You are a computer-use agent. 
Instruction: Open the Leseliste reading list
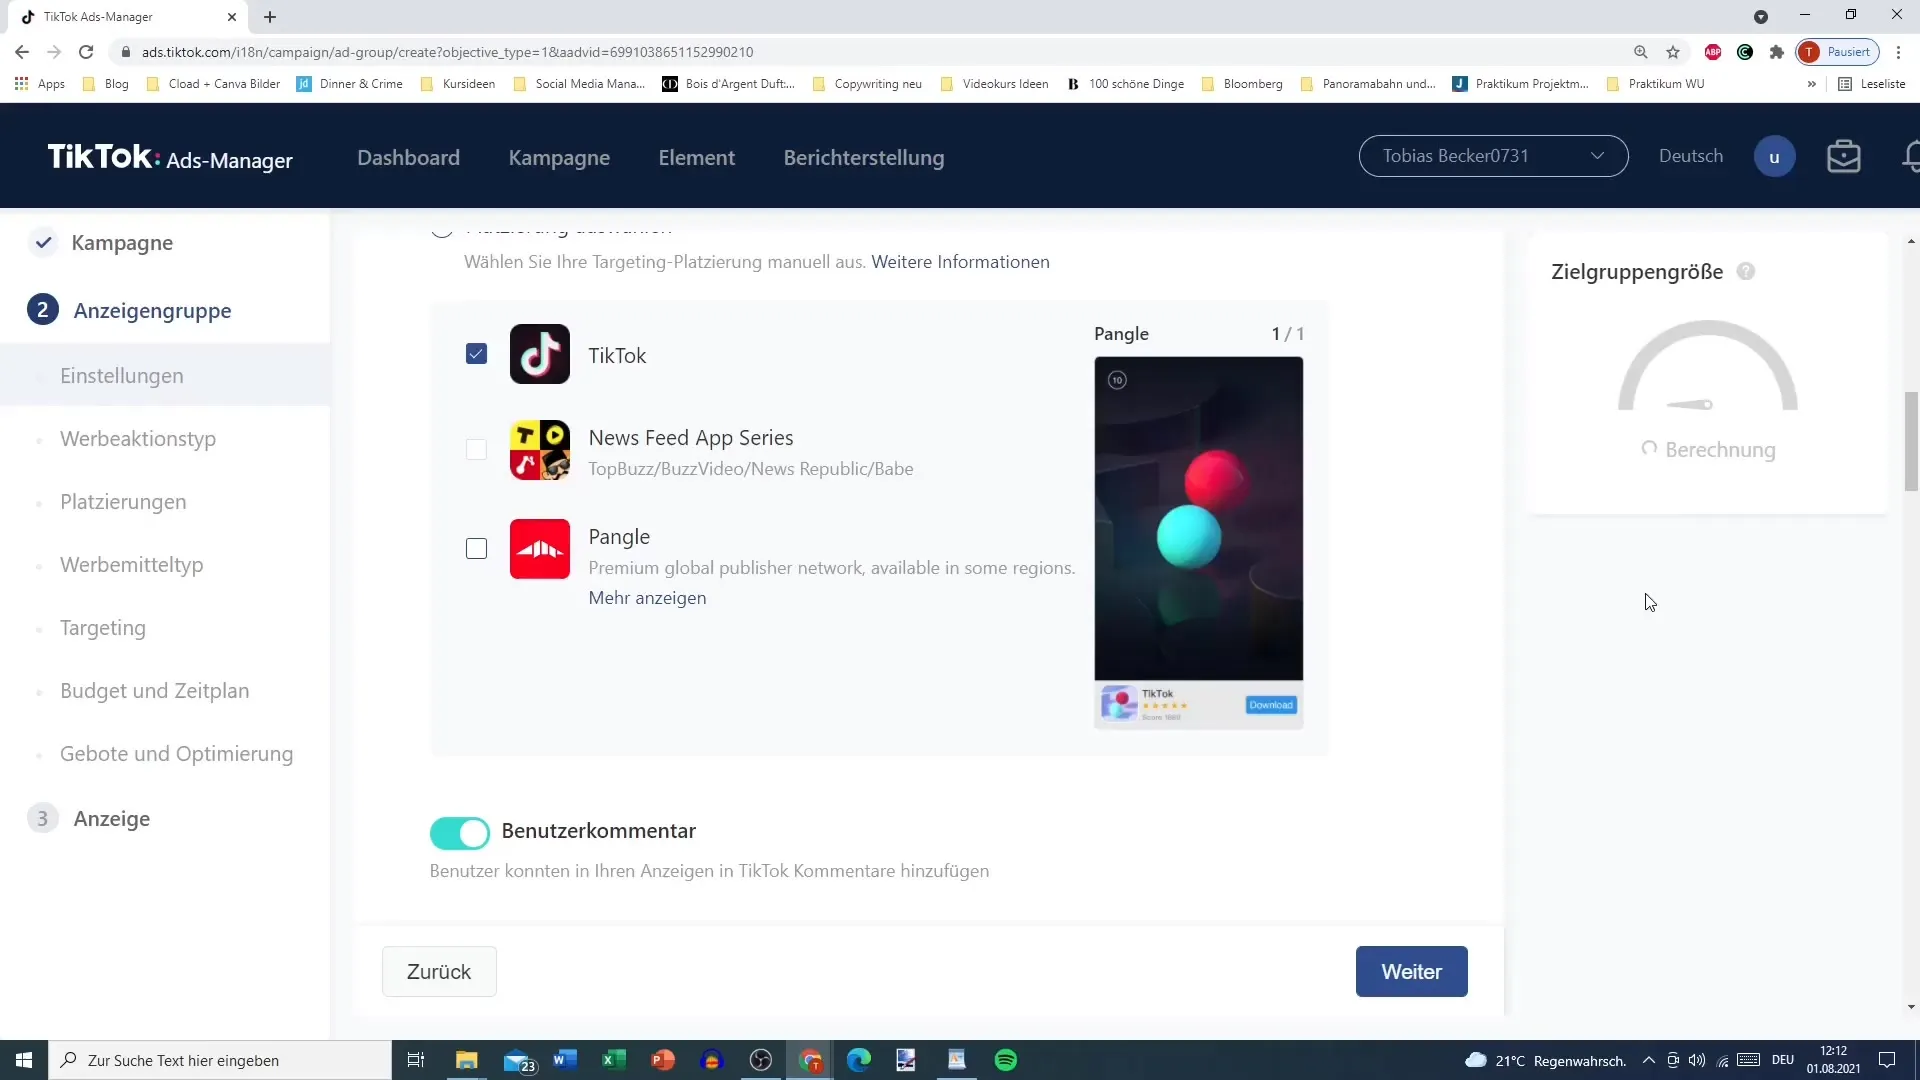[1872, 84]
